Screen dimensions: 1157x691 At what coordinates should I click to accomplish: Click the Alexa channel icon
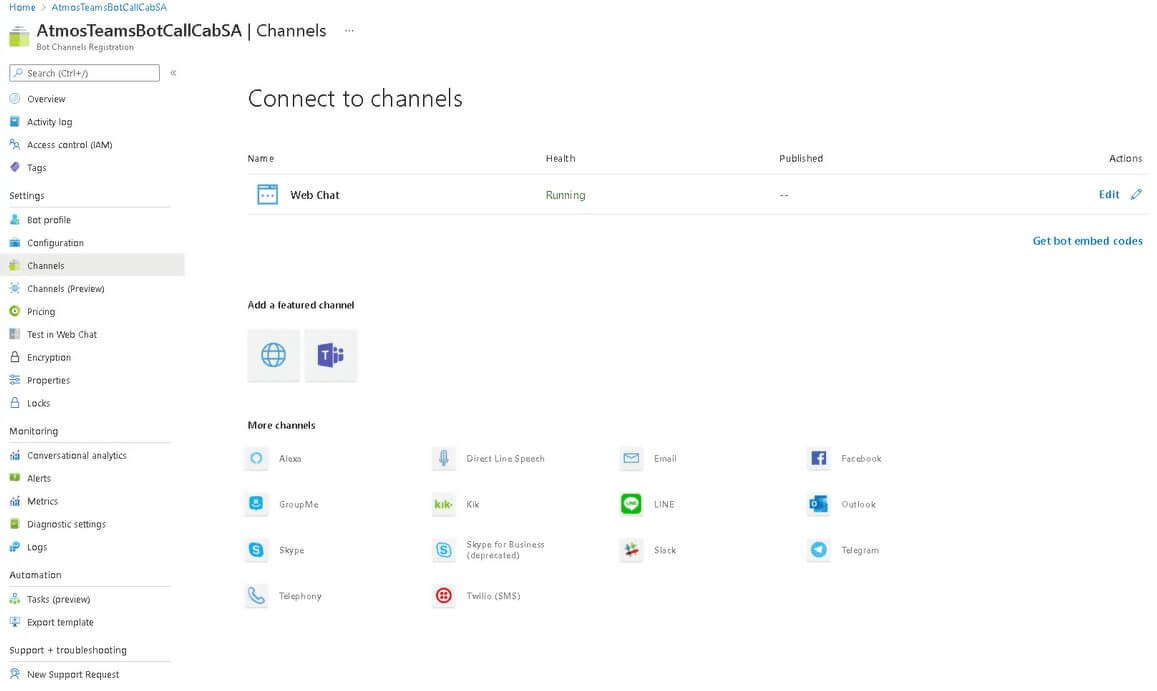click(257, 458)
